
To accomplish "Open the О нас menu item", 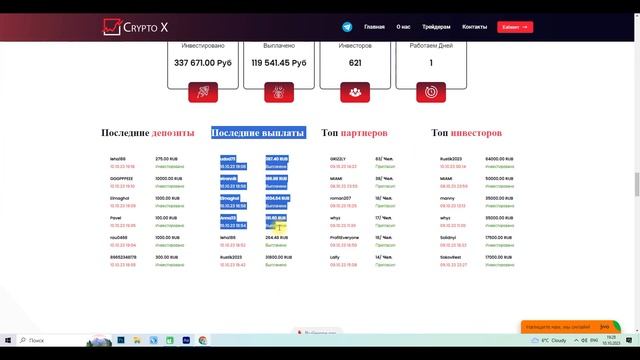I will 403,27.
